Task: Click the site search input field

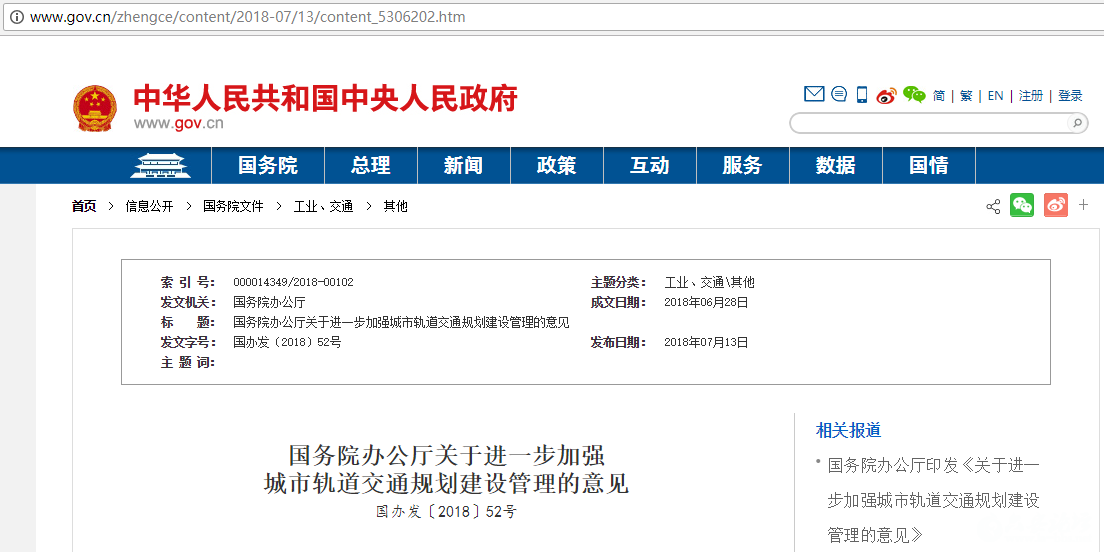Action: (928, 123)
